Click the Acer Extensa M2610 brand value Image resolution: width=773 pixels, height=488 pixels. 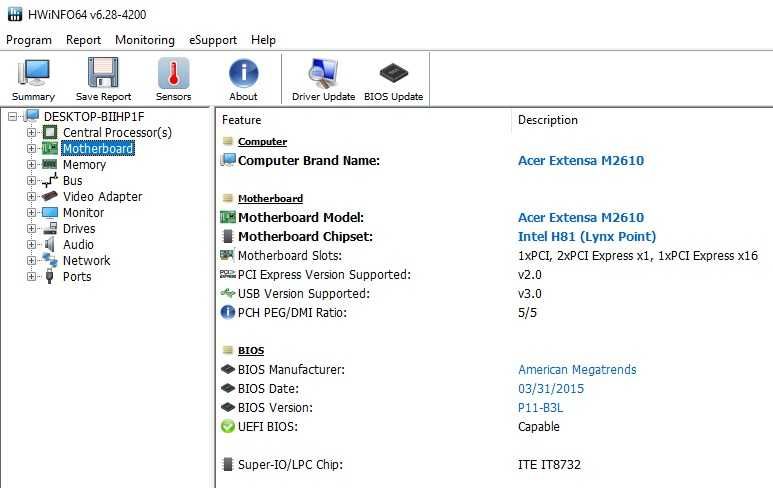point(581,160)
